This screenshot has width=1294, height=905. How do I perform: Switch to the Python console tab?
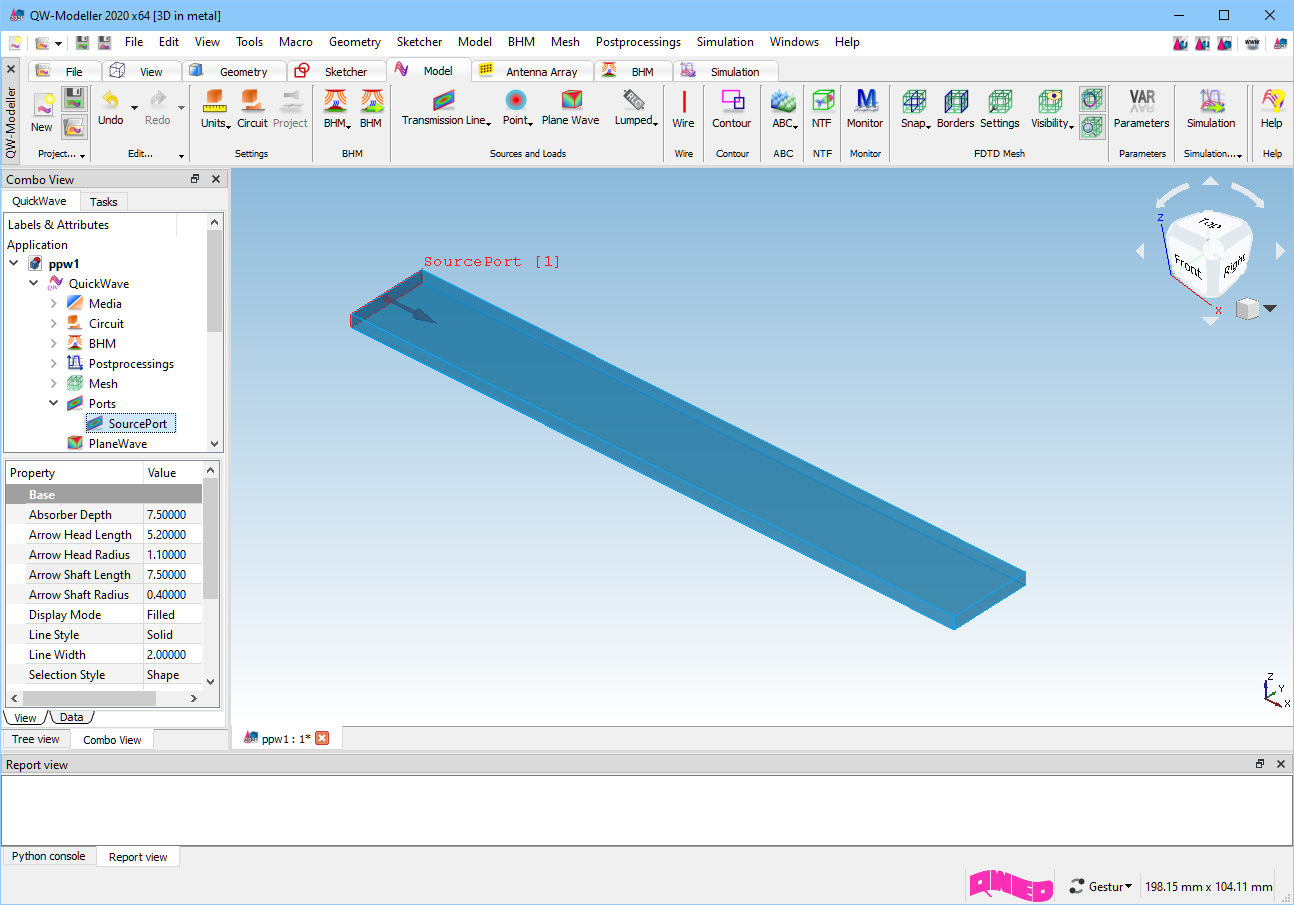tap(49, 856)
